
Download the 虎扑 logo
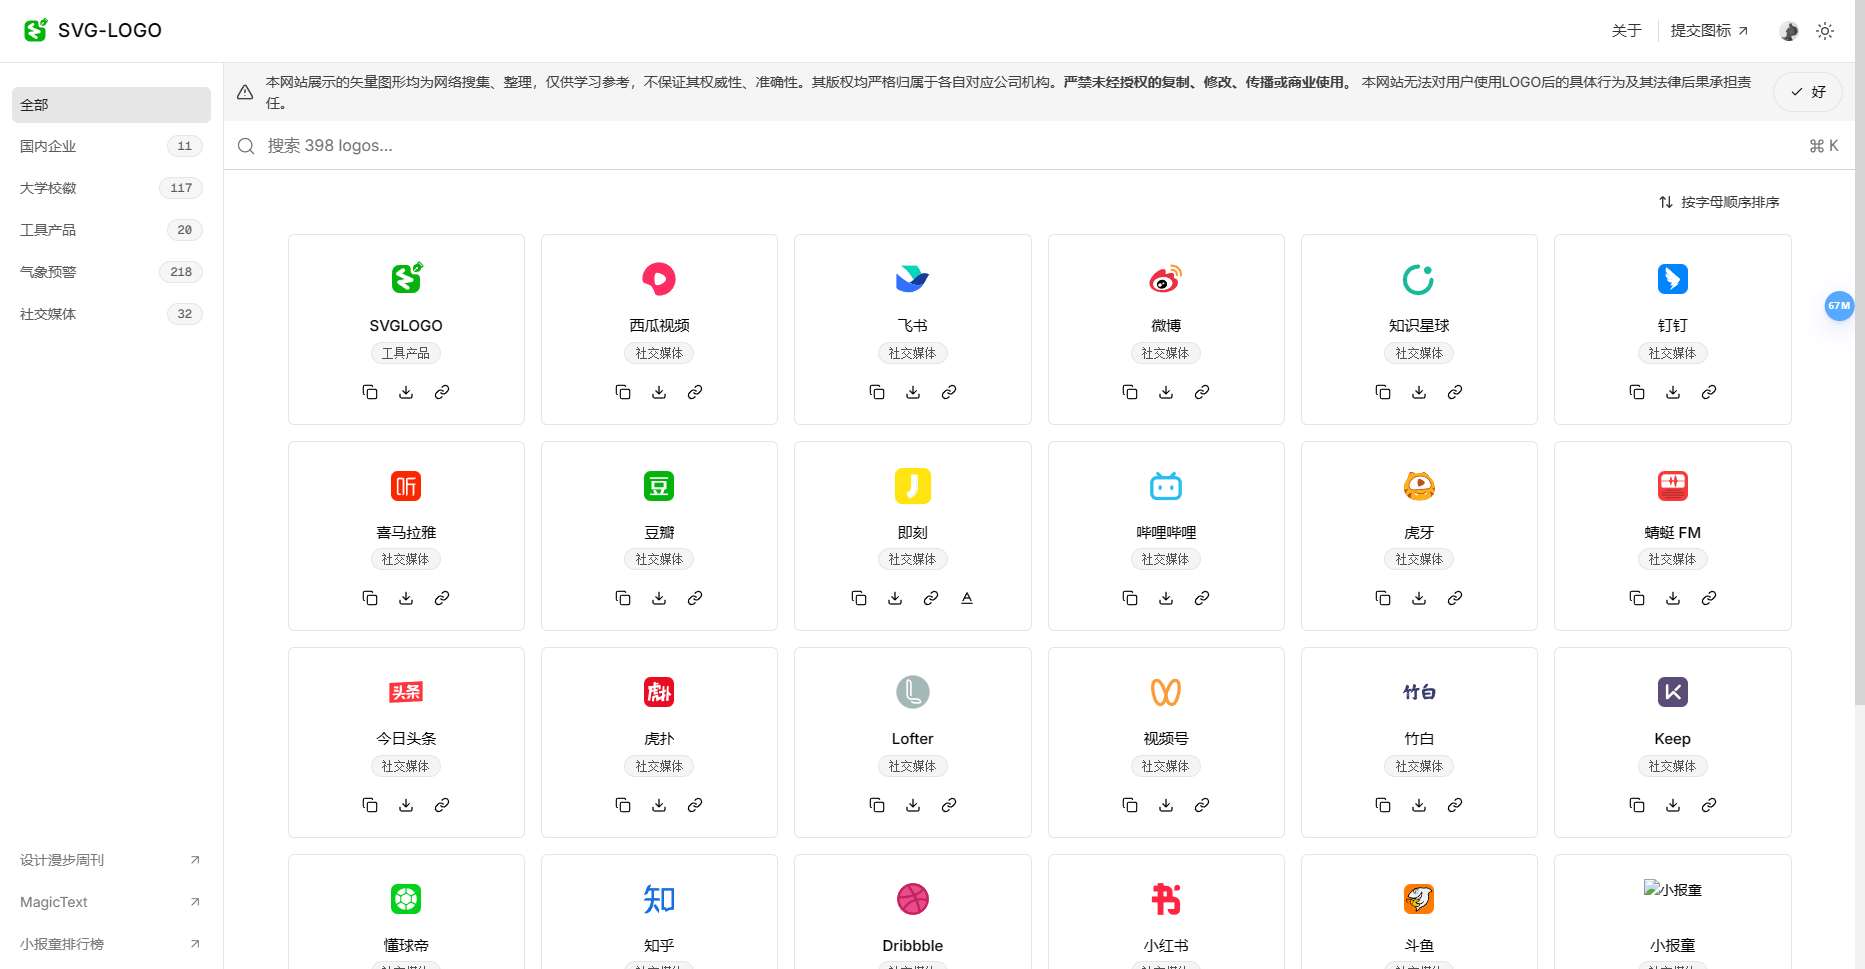pyautogui.click(x=659, y=805)
